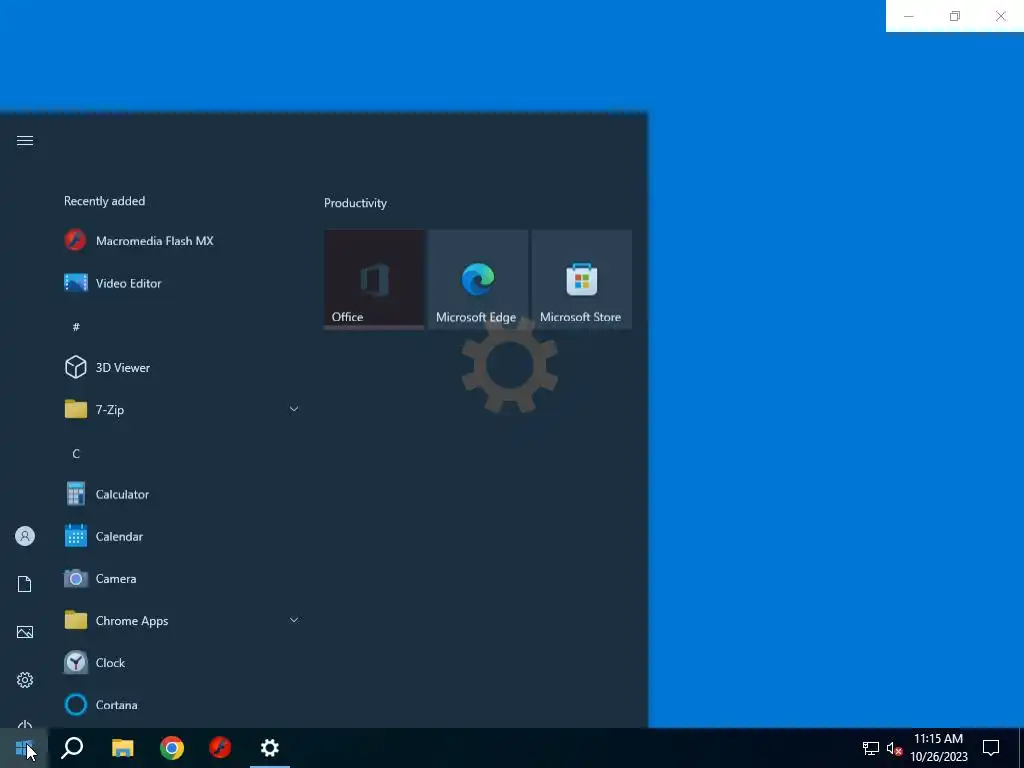Launch Google Chrome from the taskbar
Screen dimensions: 1024x768
click(172, 748)
